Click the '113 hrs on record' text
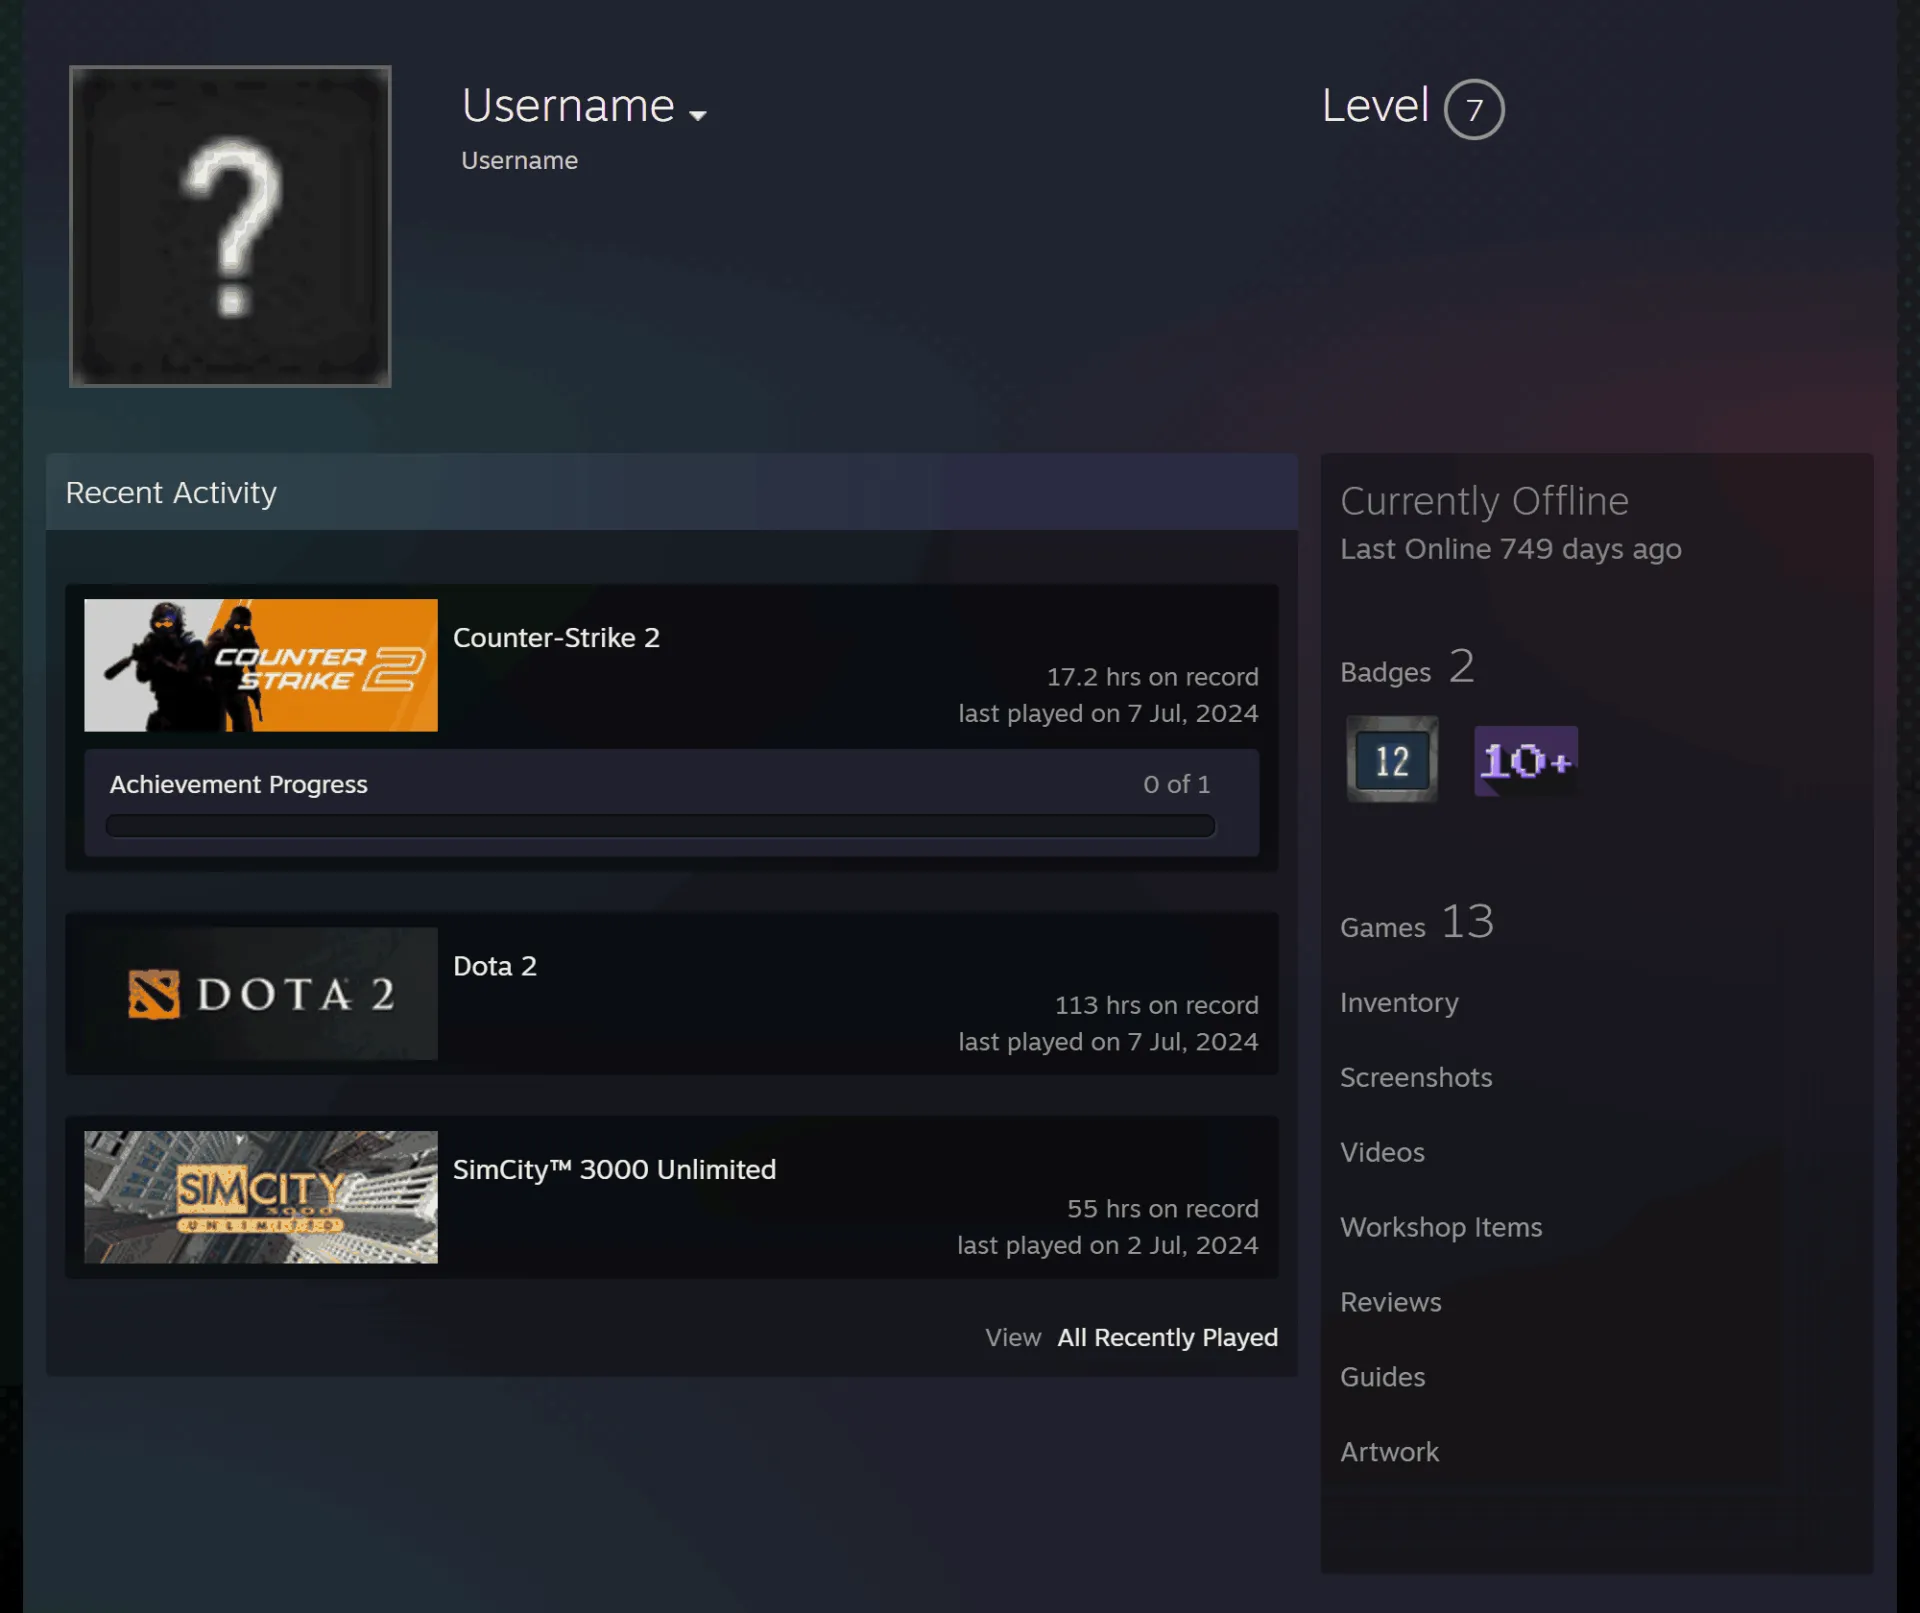The image size is (1920, 1613). tap(1156, 1005)
